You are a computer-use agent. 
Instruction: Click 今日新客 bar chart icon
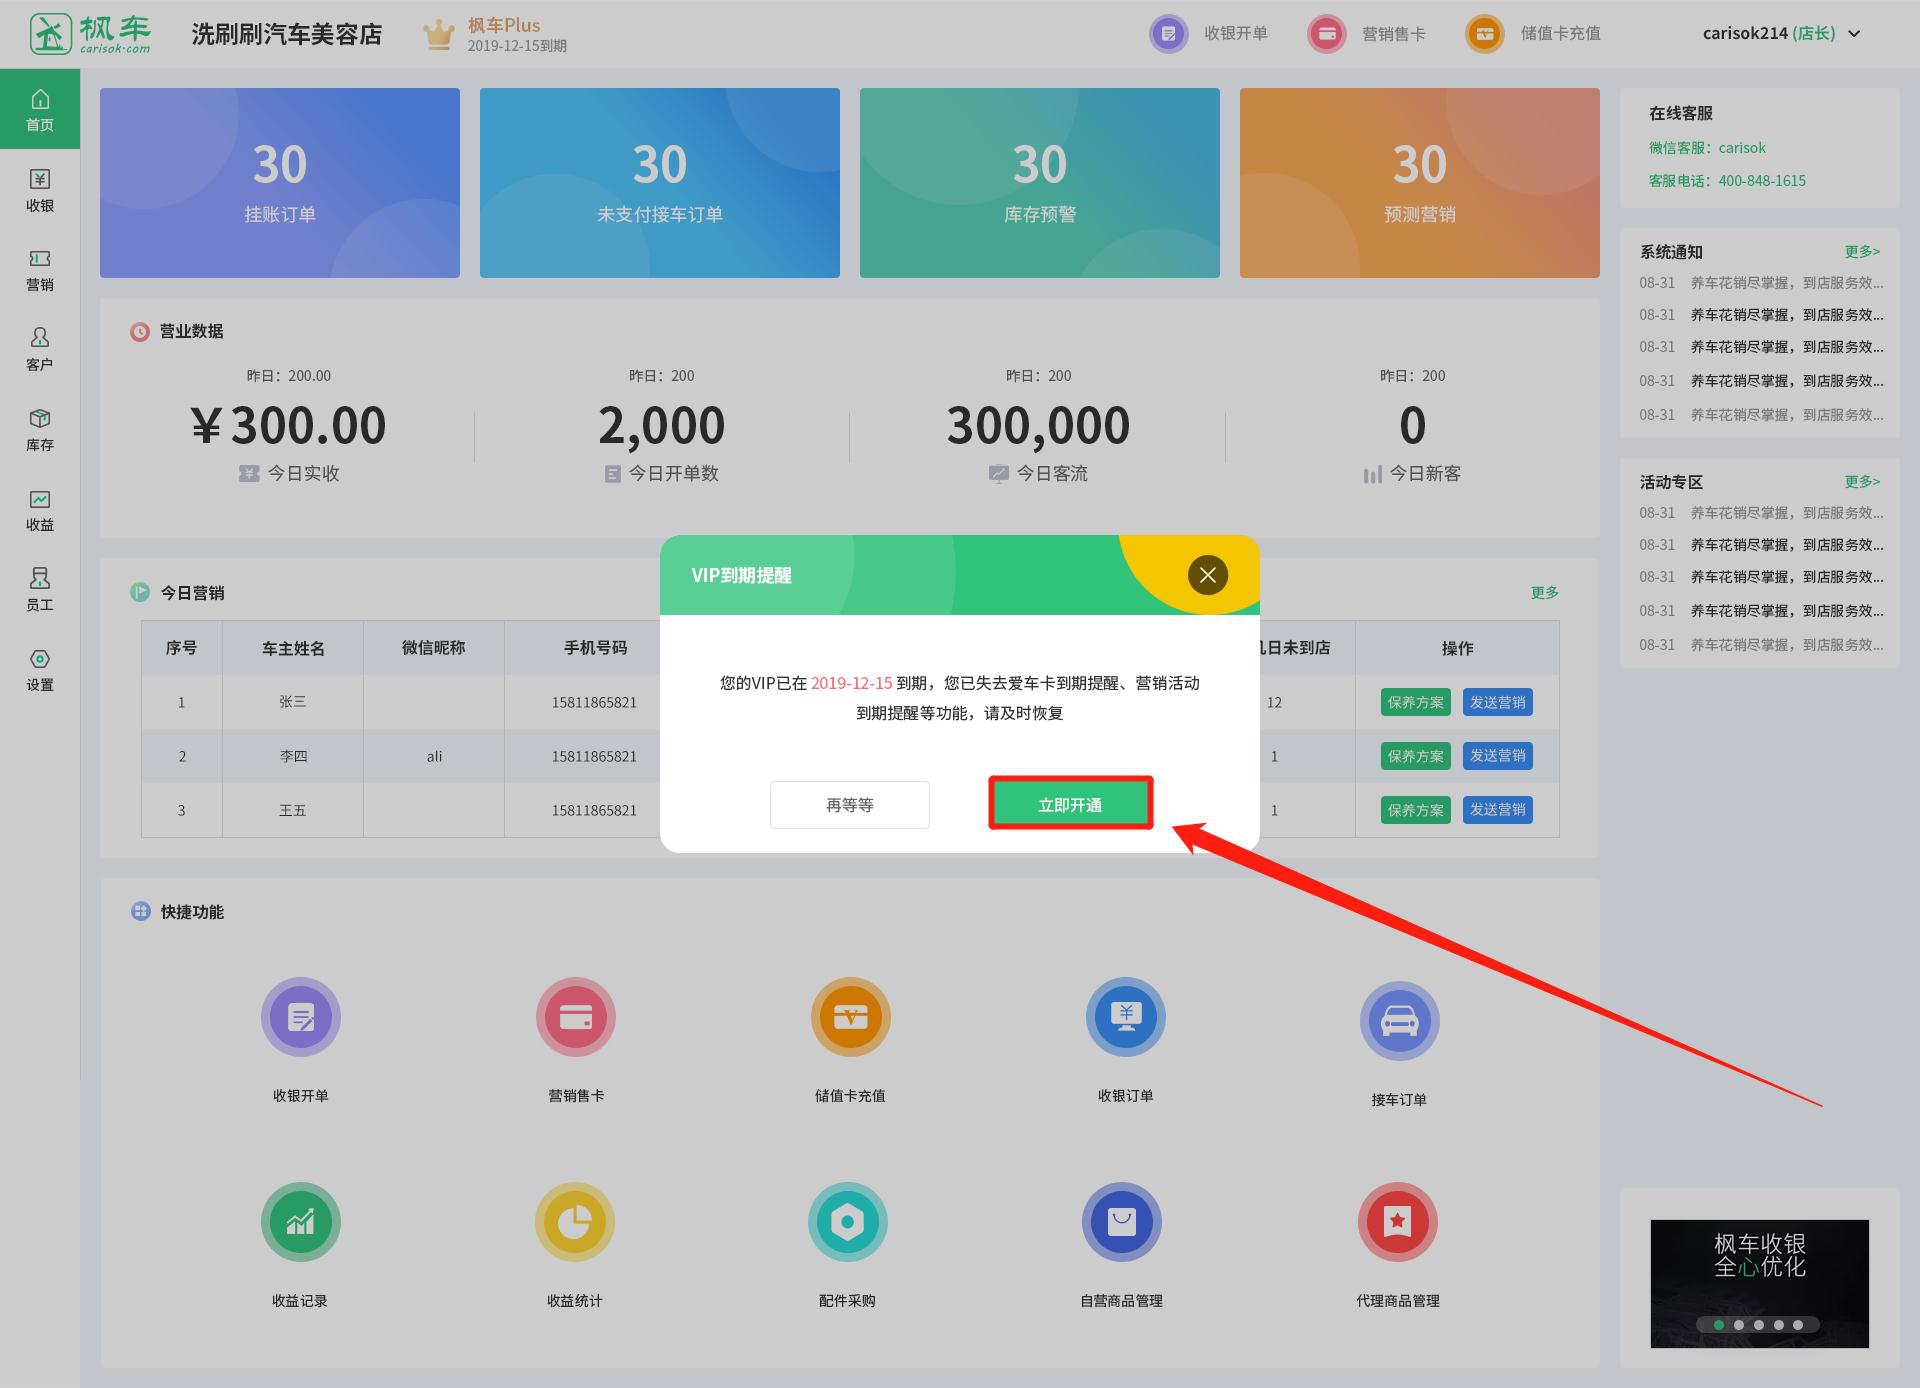[1372, 474]
